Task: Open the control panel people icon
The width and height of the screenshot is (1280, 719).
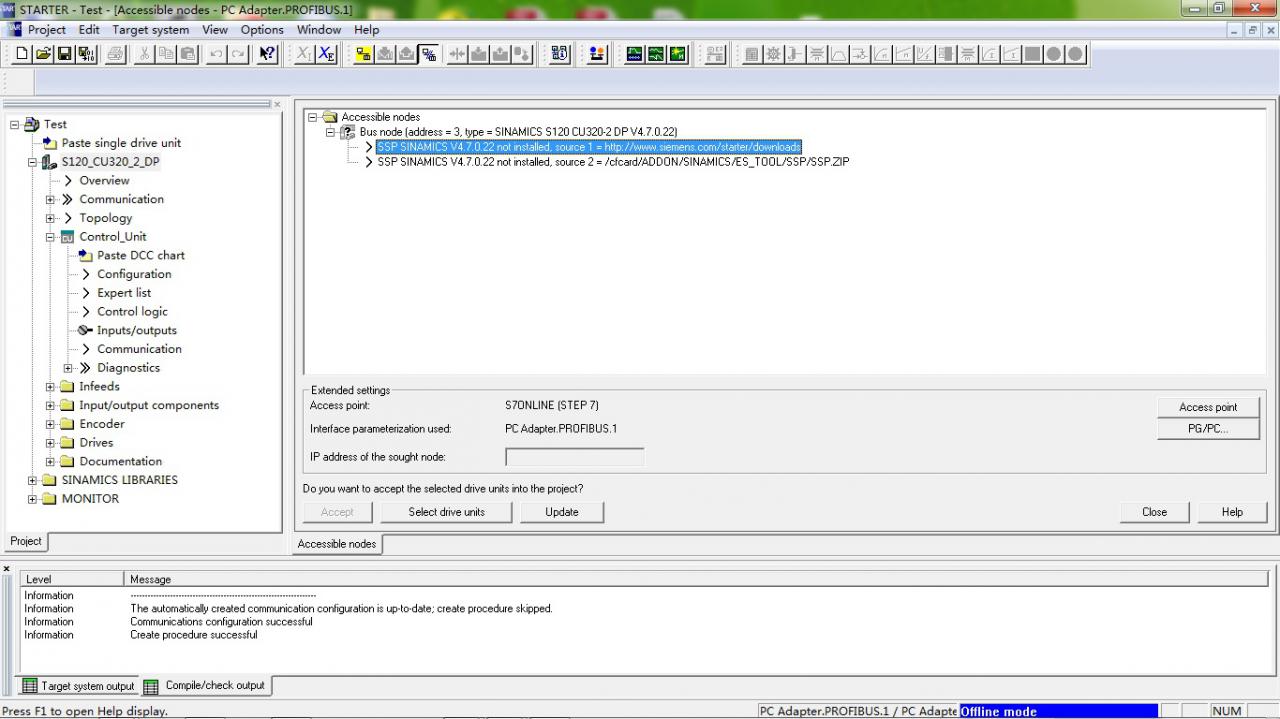Action: point(597,54)
